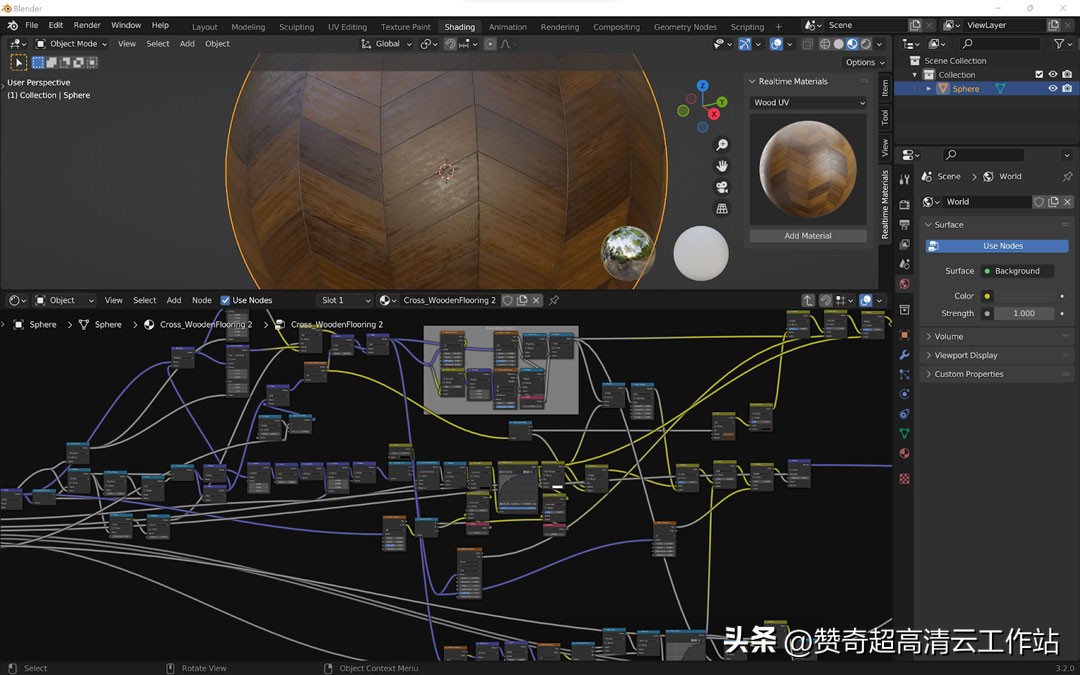The image size is (1080, 675).
Task: Hide the Sphere using its eye toggle
Action: [x=1053, y=88]
